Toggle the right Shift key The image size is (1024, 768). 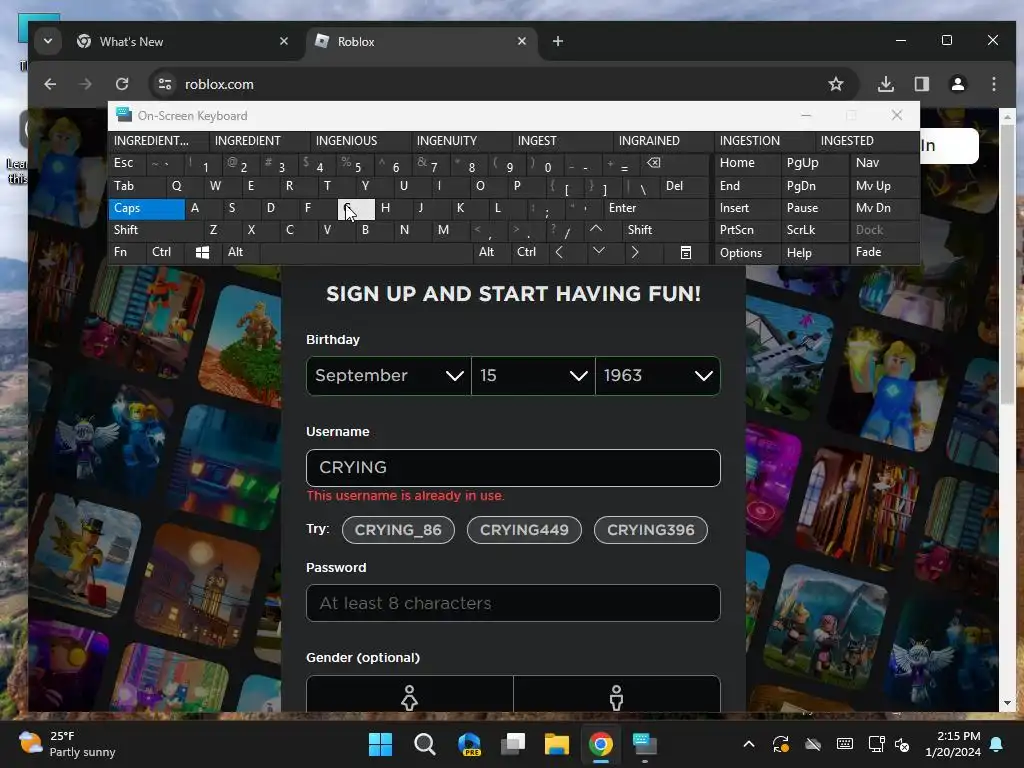pos(665,230)
